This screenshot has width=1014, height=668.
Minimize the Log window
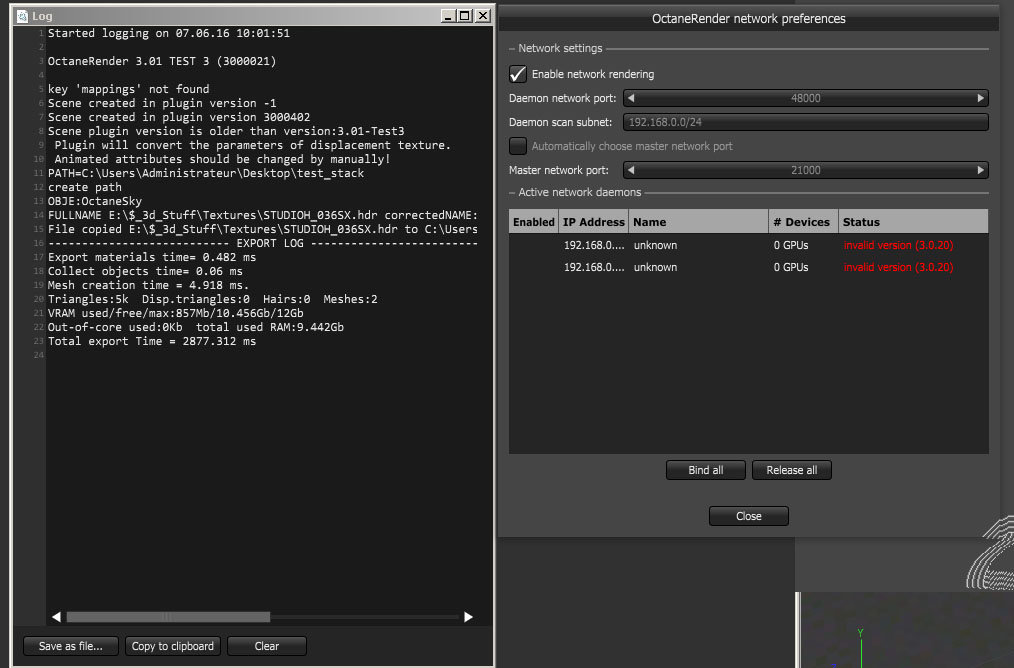(x=448, y=16)
